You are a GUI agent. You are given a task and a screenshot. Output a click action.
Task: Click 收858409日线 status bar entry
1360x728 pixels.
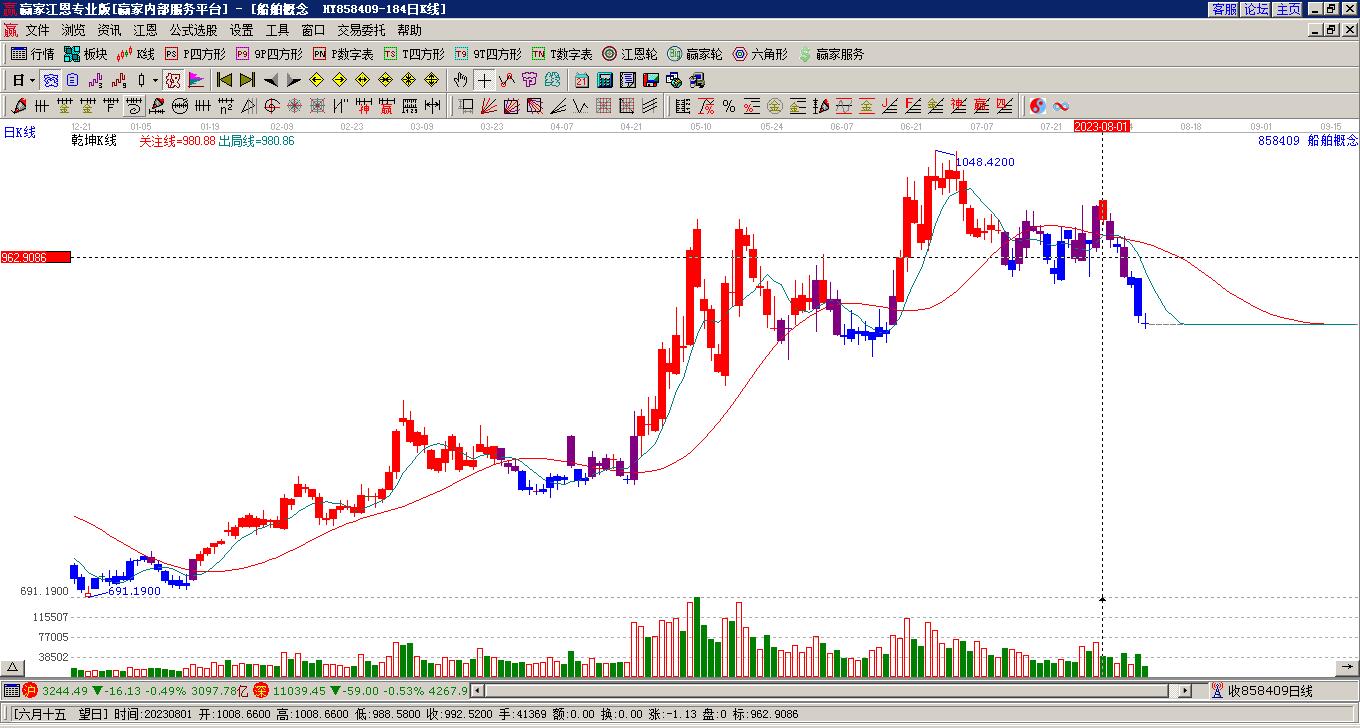1270,690
